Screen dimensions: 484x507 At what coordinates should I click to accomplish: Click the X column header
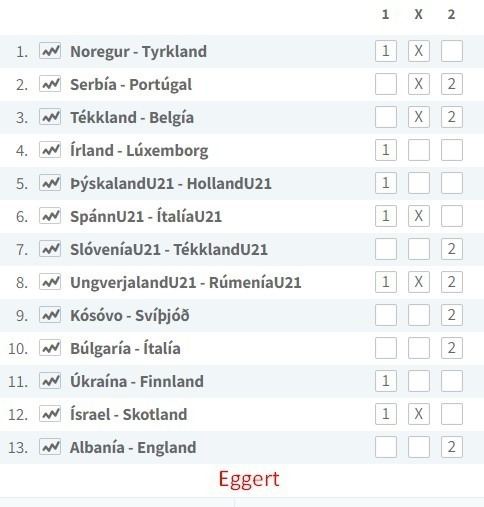(418, 14)
